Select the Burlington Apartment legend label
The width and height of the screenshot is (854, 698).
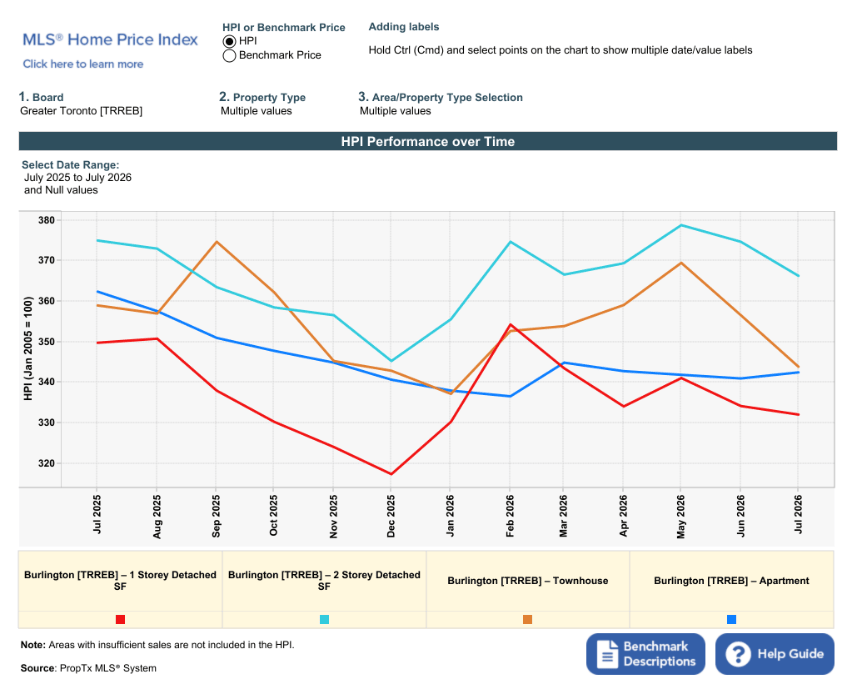coord(731,581)
